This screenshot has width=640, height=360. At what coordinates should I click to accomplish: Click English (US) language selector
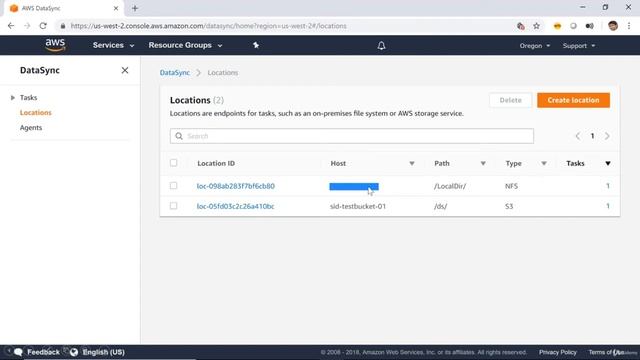(x=104, y=352)
